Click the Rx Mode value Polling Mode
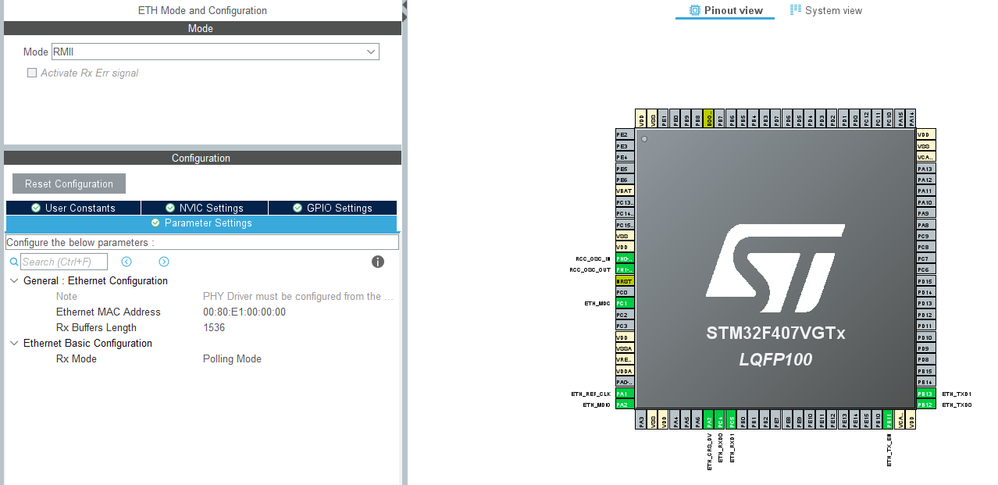Viewport: 998px width, 485px height. pyautogui.click(x=232, y=359)
